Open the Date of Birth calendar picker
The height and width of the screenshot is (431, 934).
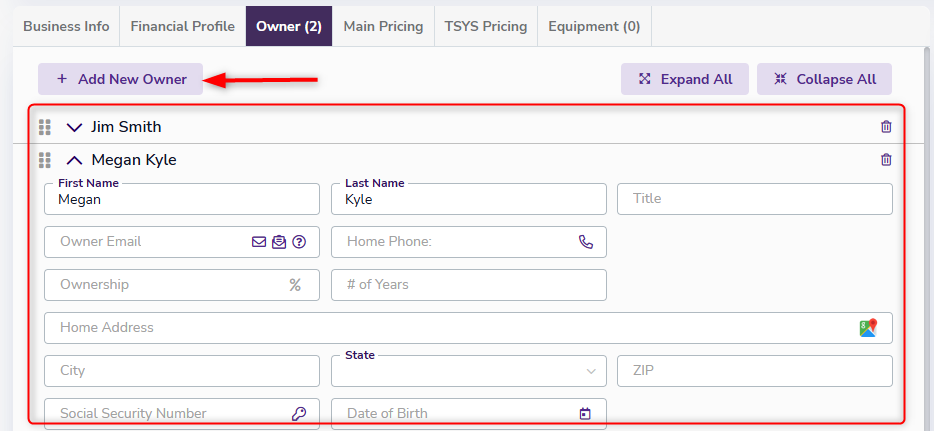coord(585,414)
